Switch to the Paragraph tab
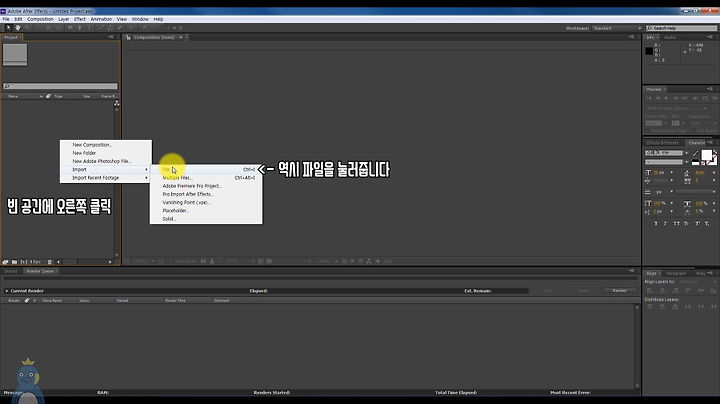 (x=675, y=273)
